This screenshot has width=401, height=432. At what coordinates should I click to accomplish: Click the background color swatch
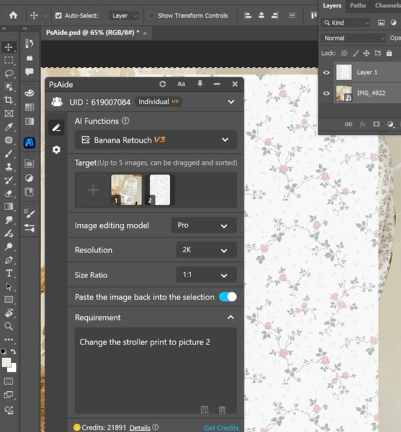click(14, 369)
